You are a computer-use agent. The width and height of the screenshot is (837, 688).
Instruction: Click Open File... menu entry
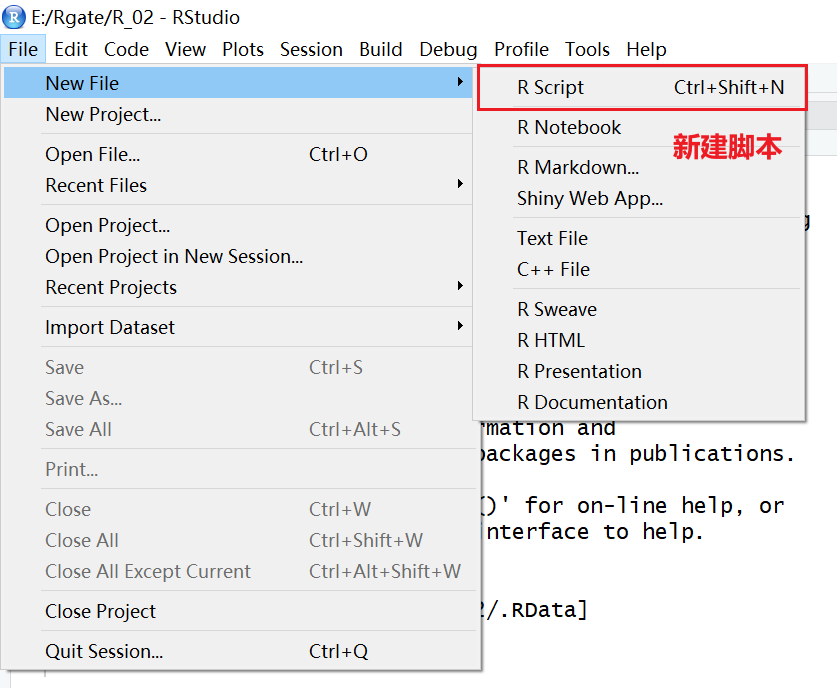[x=92, y=154]
